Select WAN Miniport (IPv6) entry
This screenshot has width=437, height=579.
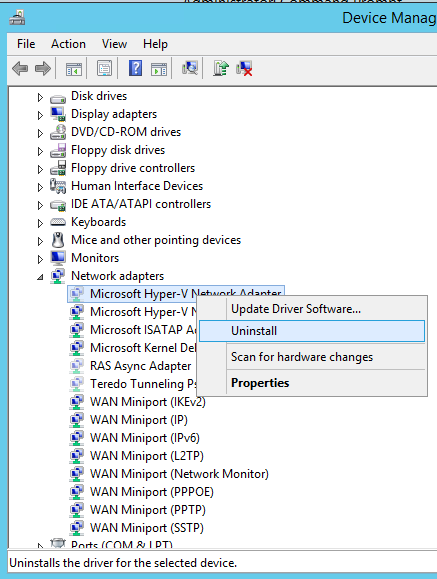pos(145,438)
